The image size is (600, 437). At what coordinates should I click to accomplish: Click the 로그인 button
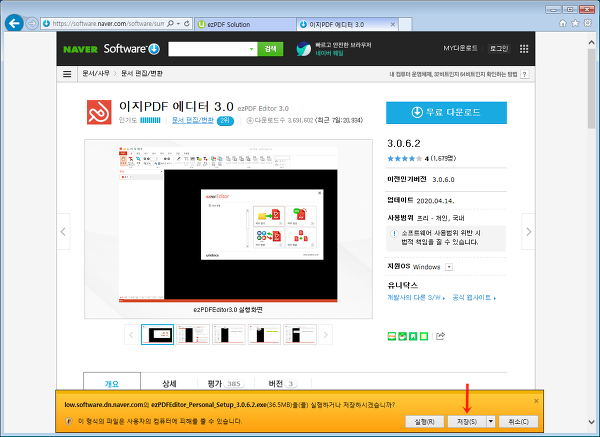[x=499, y=49]
